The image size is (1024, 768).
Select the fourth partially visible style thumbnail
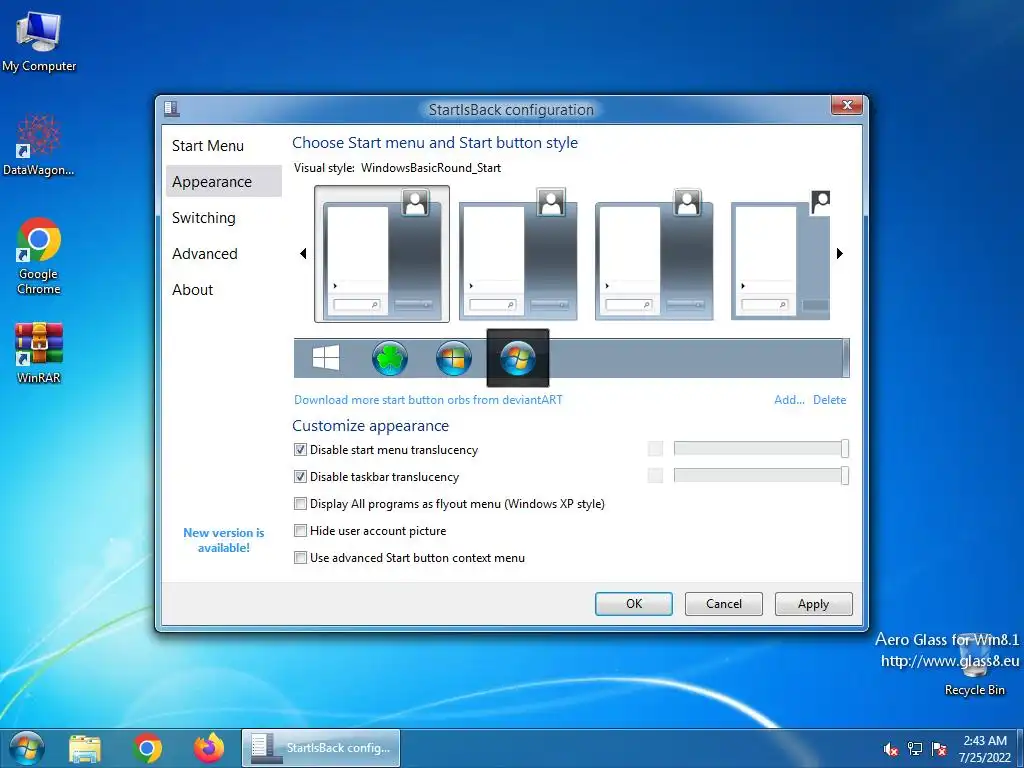(780, 254)
